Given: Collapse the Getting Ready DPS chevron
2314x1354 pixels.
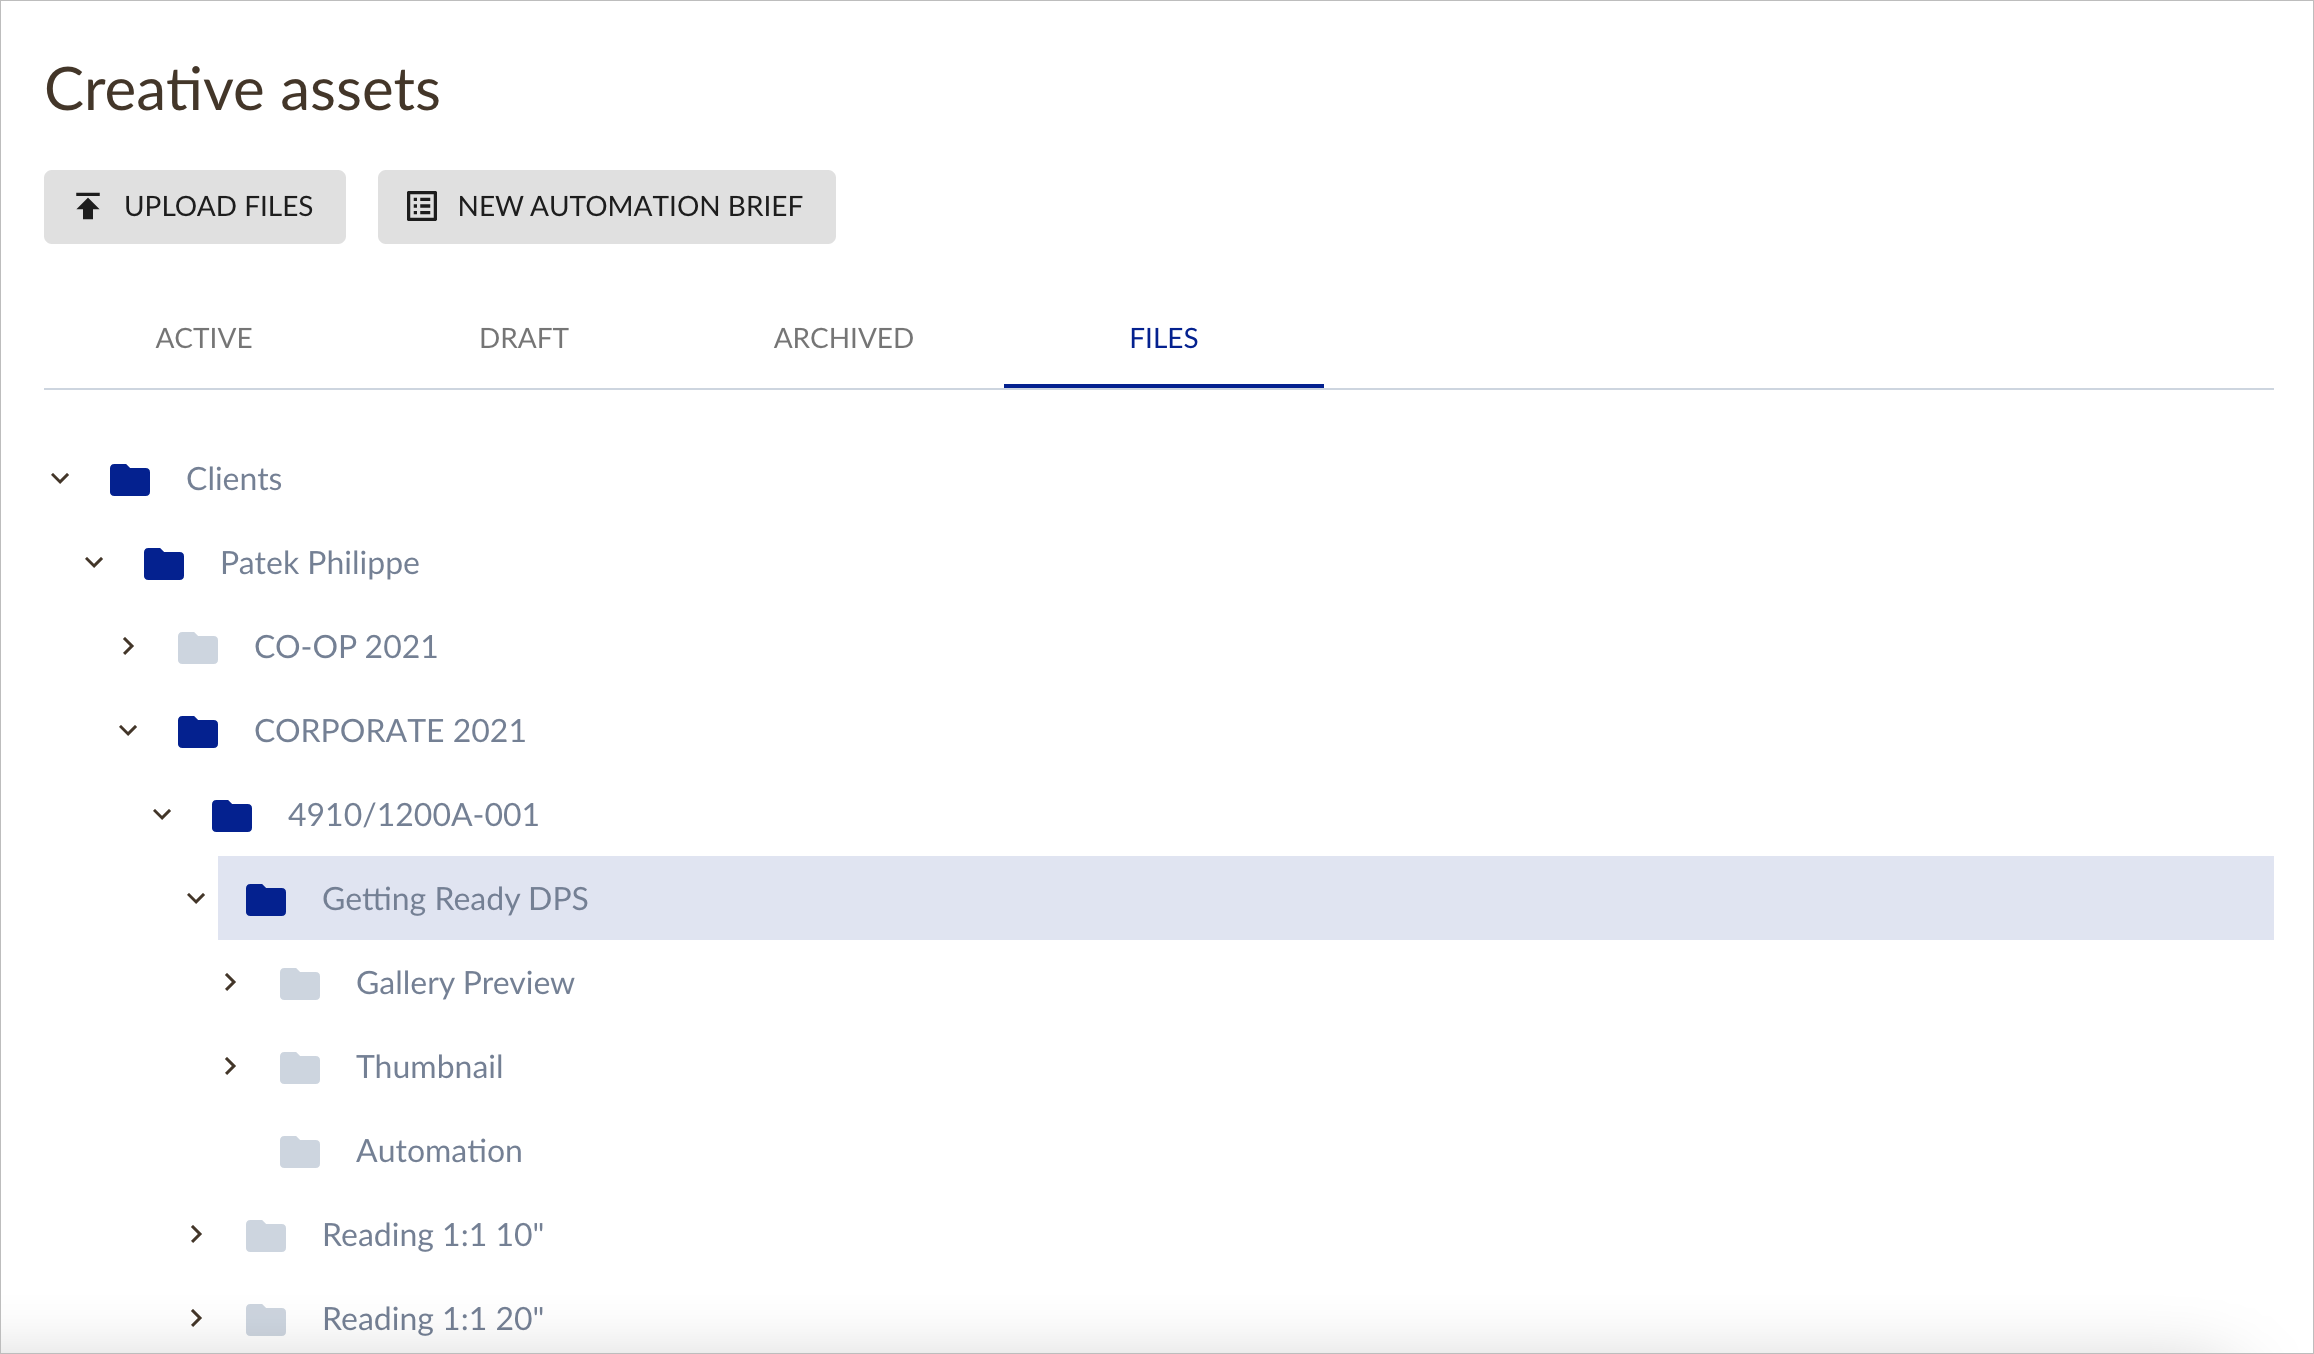Looking at the screenshot, I should (x=196, y=899).
